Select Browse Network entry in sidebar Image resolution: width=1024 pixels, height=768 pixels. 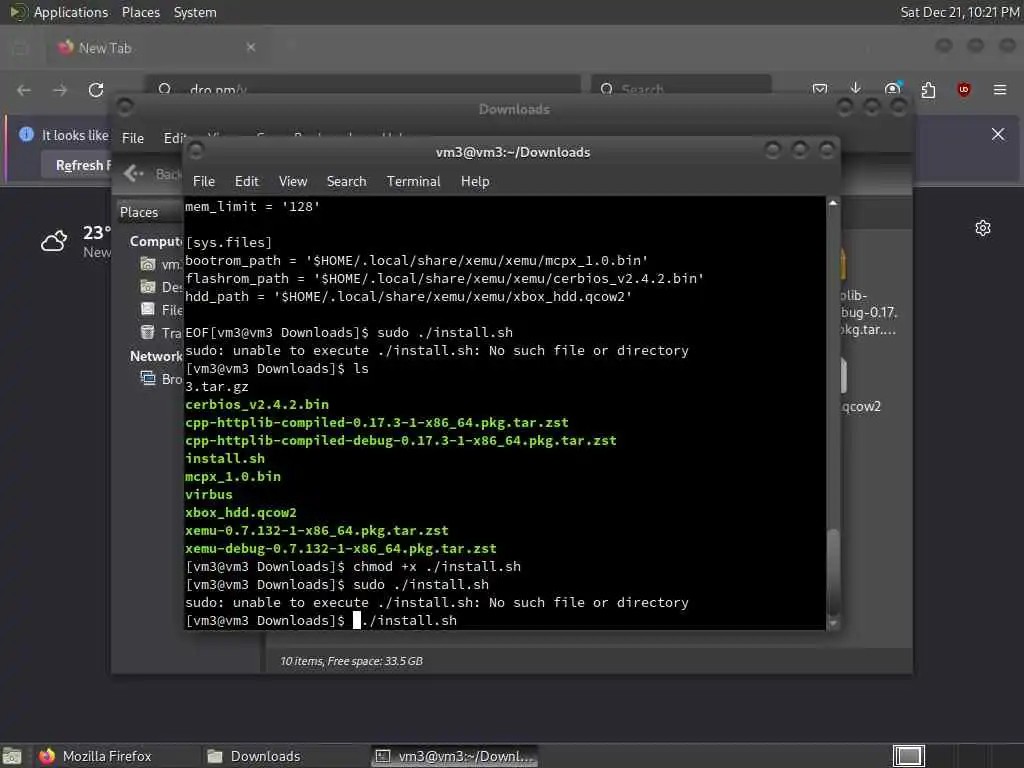(x=161, y=379)
